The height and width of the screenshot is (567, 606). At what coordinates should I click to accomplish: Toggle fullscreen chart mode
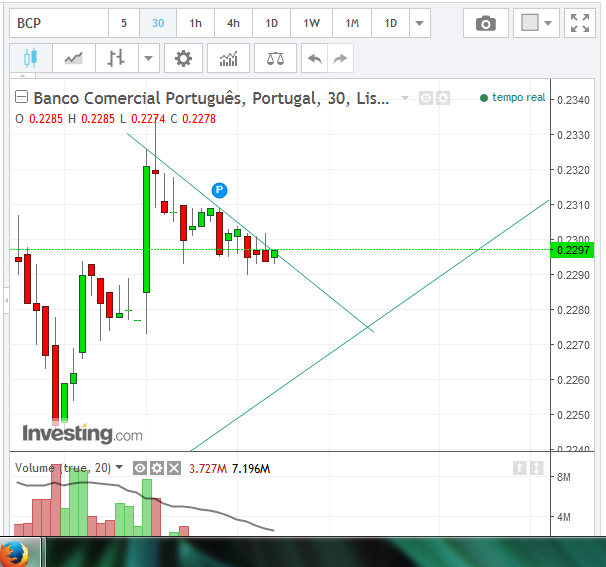pyautogui.click(x=580, y=23)
